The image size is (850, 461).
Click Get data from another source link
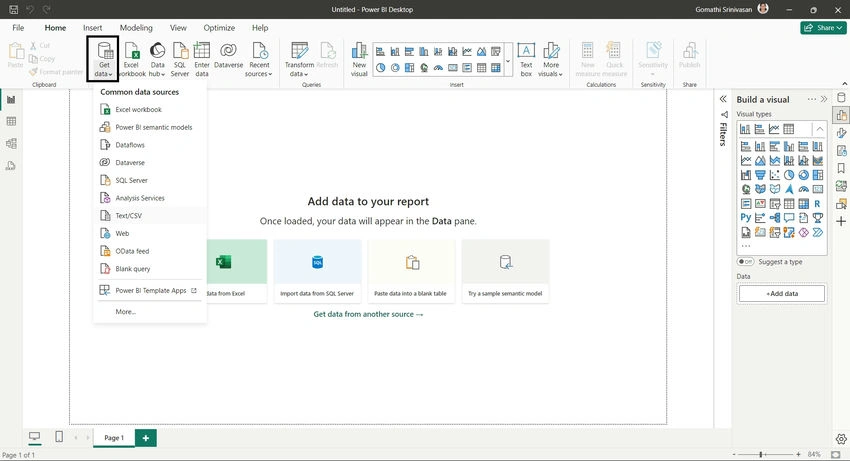[x=368, y=314]
